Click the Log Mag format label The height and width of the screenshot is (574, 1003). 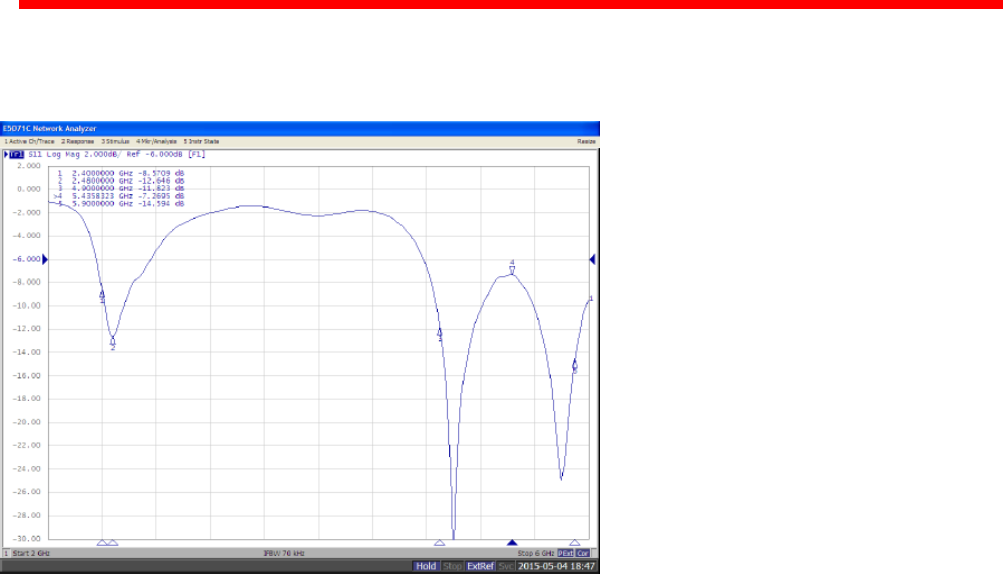(63, 154)
